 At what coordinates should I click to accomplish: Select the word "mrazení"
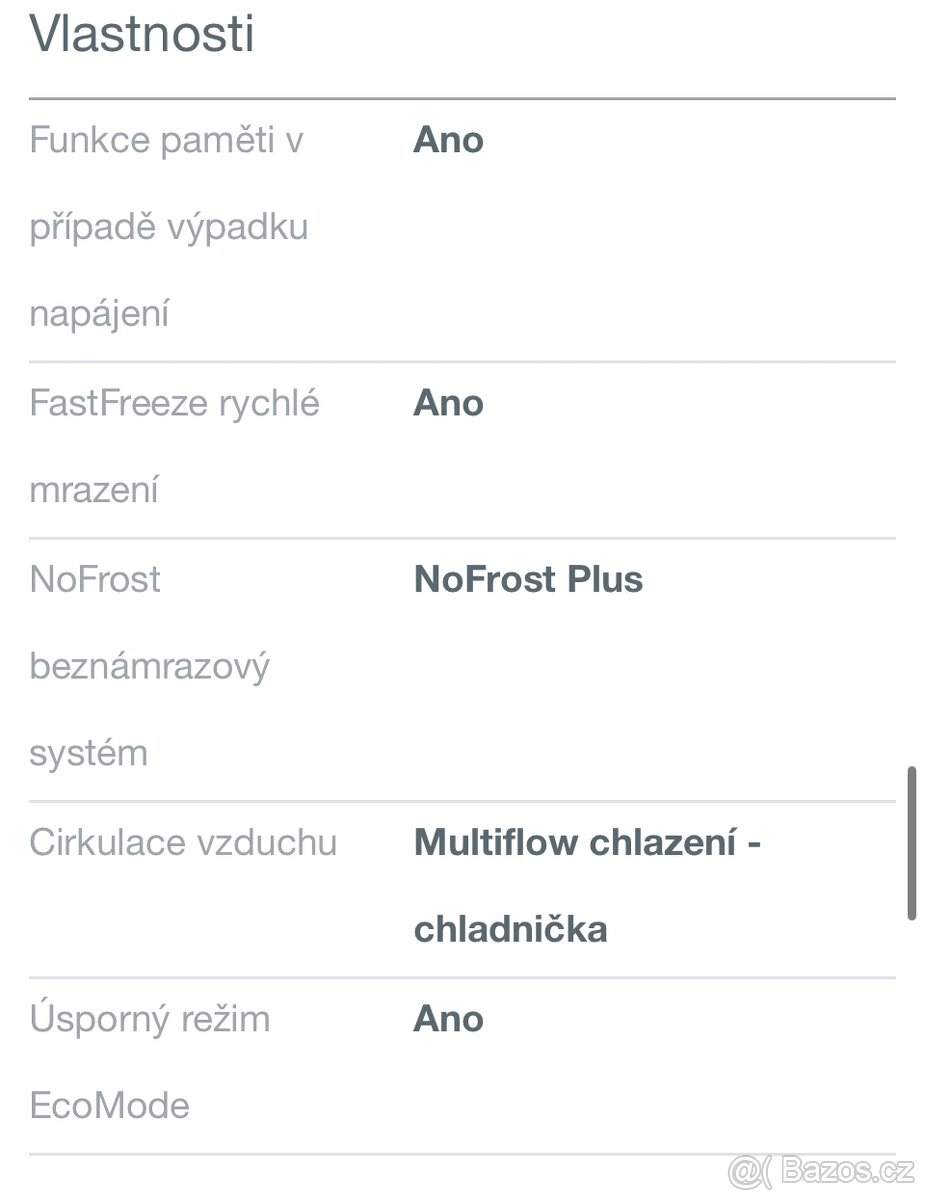pyautogui.click(x=94, y=491)
